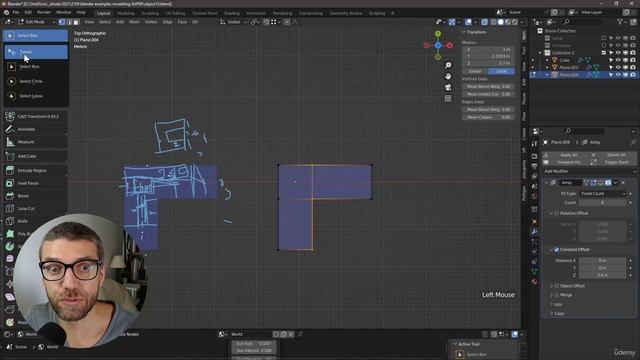Toggle the Collection 1 exclude checkbox

(604, 53)
